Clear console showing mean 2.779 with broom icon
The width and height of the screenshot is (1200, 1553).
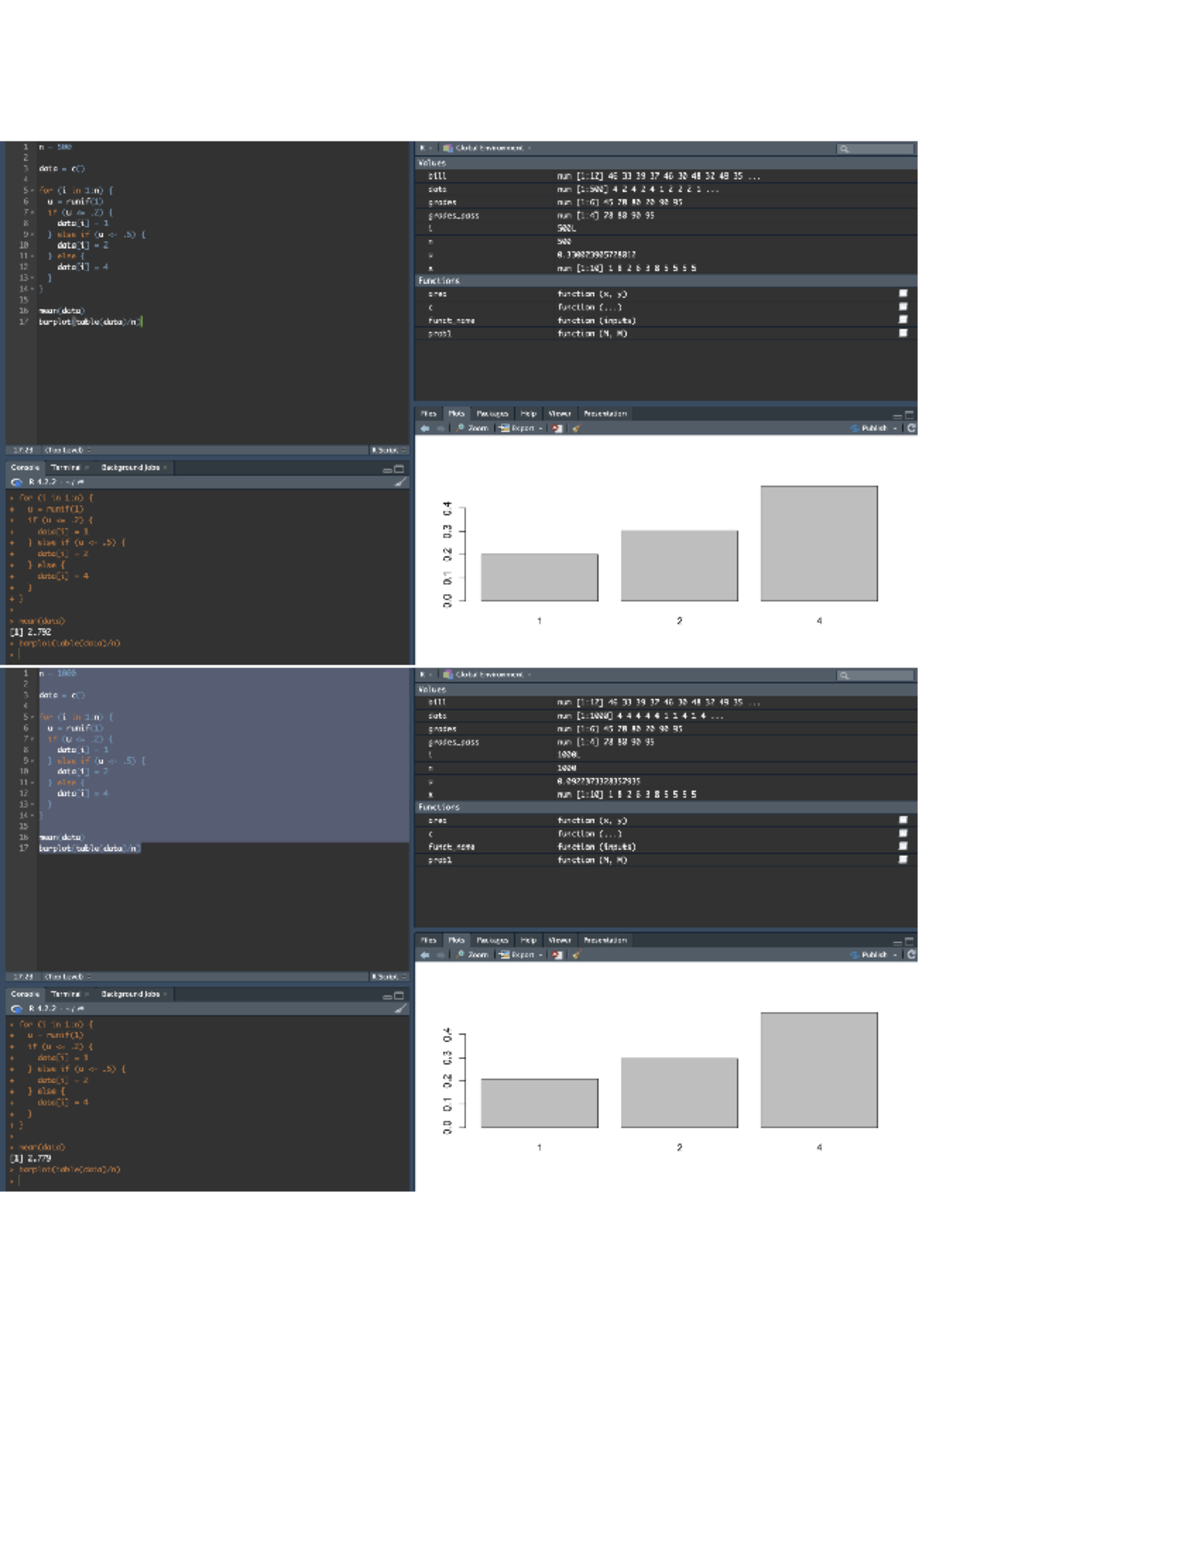click(401, 1009)
